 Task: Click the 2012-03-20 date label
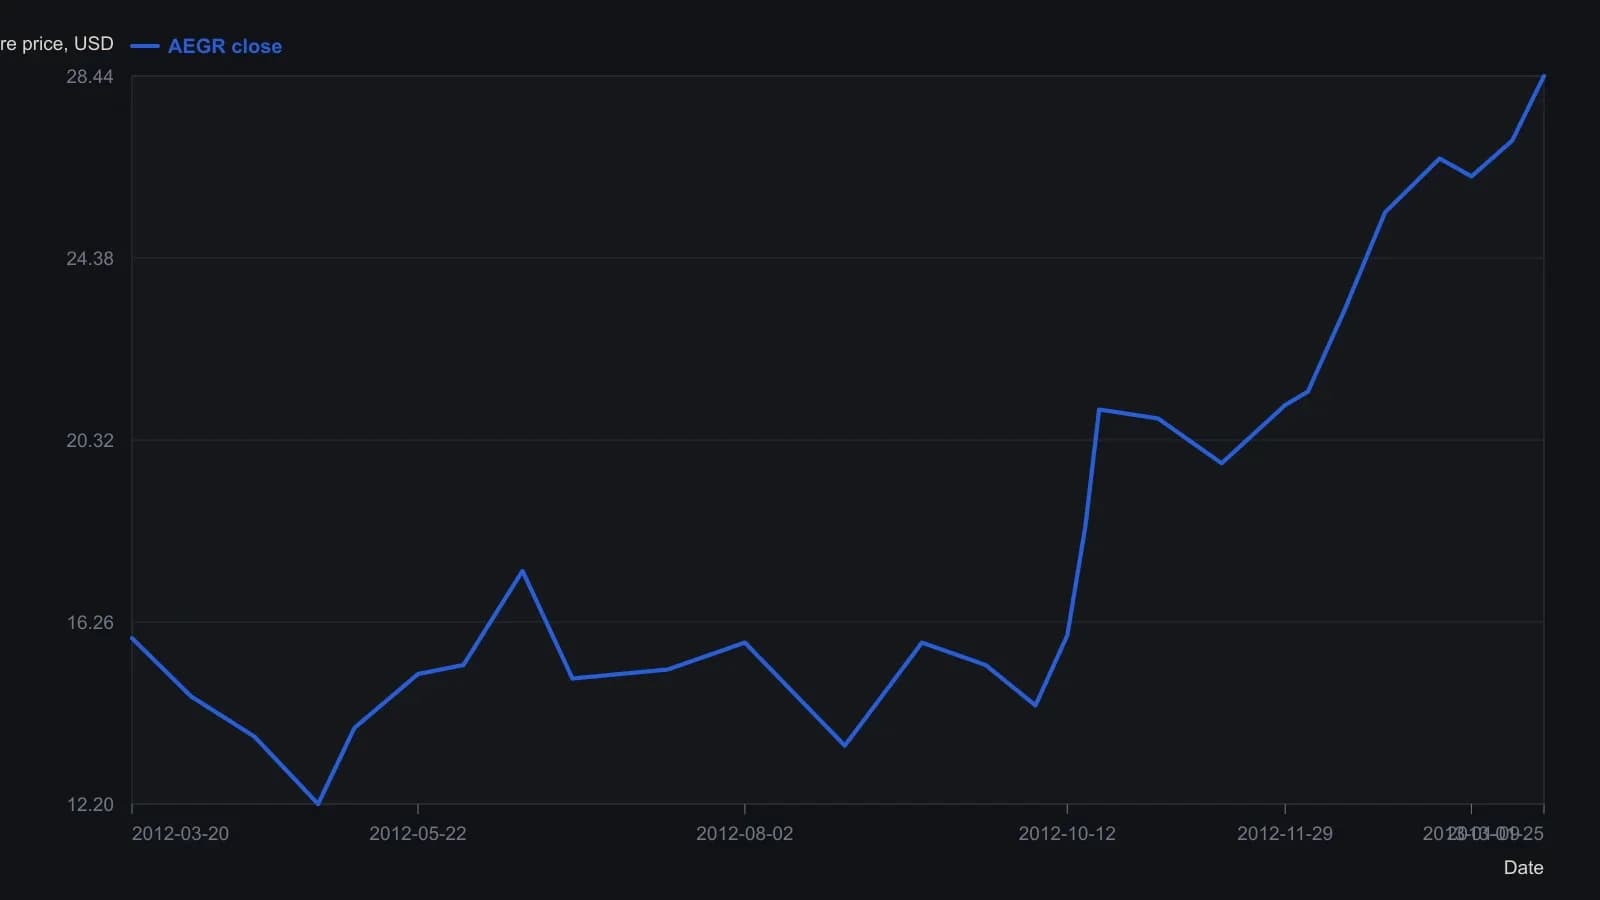point(180,834)
